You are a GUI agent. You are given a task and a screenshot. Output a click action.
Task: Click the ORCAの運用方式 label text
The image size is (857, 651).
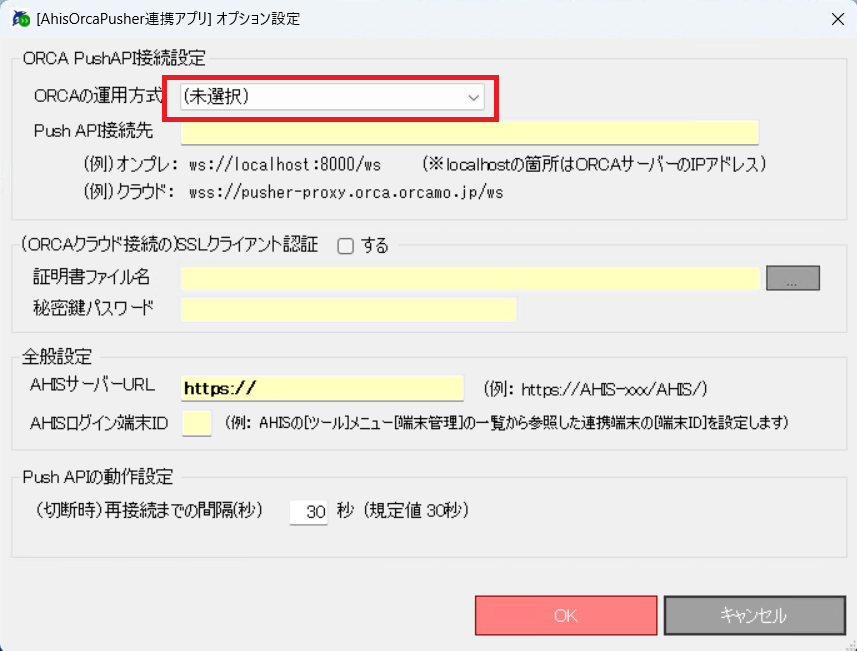coord(98,96)
